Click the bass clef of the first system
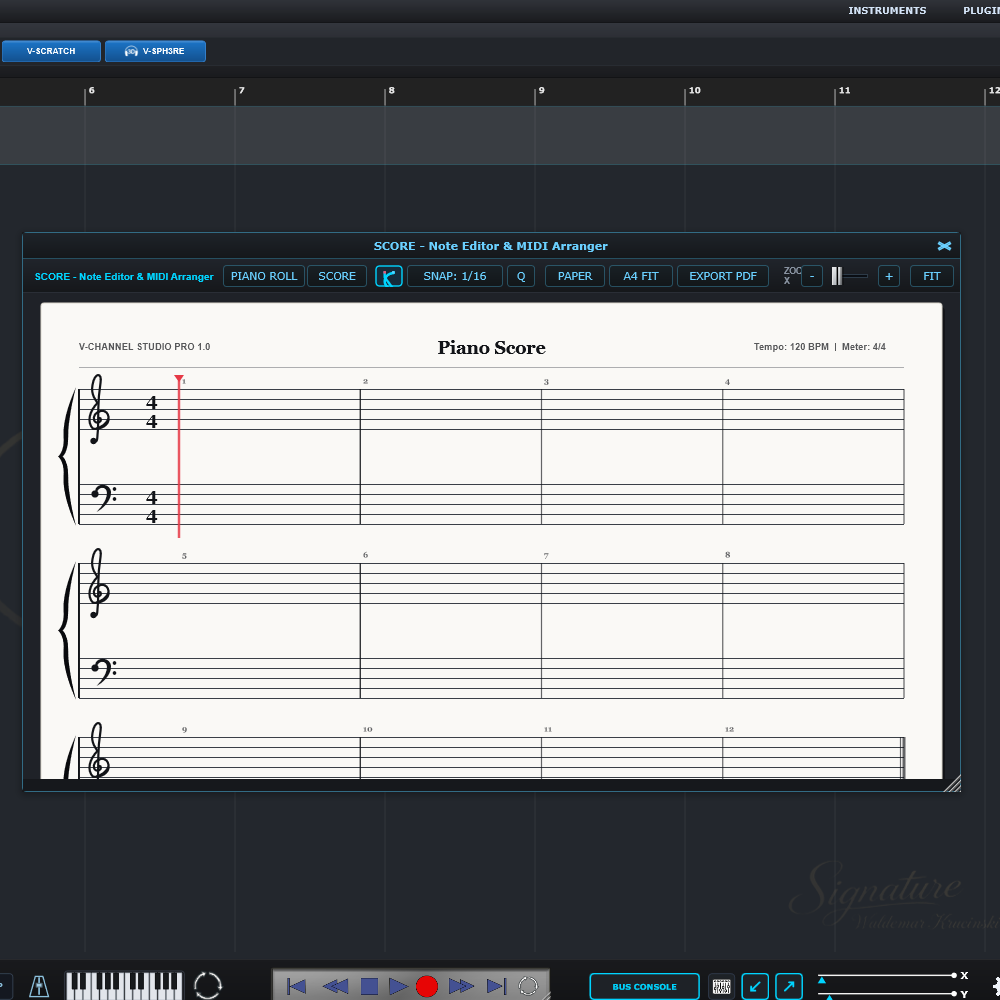 pos(103,498)
